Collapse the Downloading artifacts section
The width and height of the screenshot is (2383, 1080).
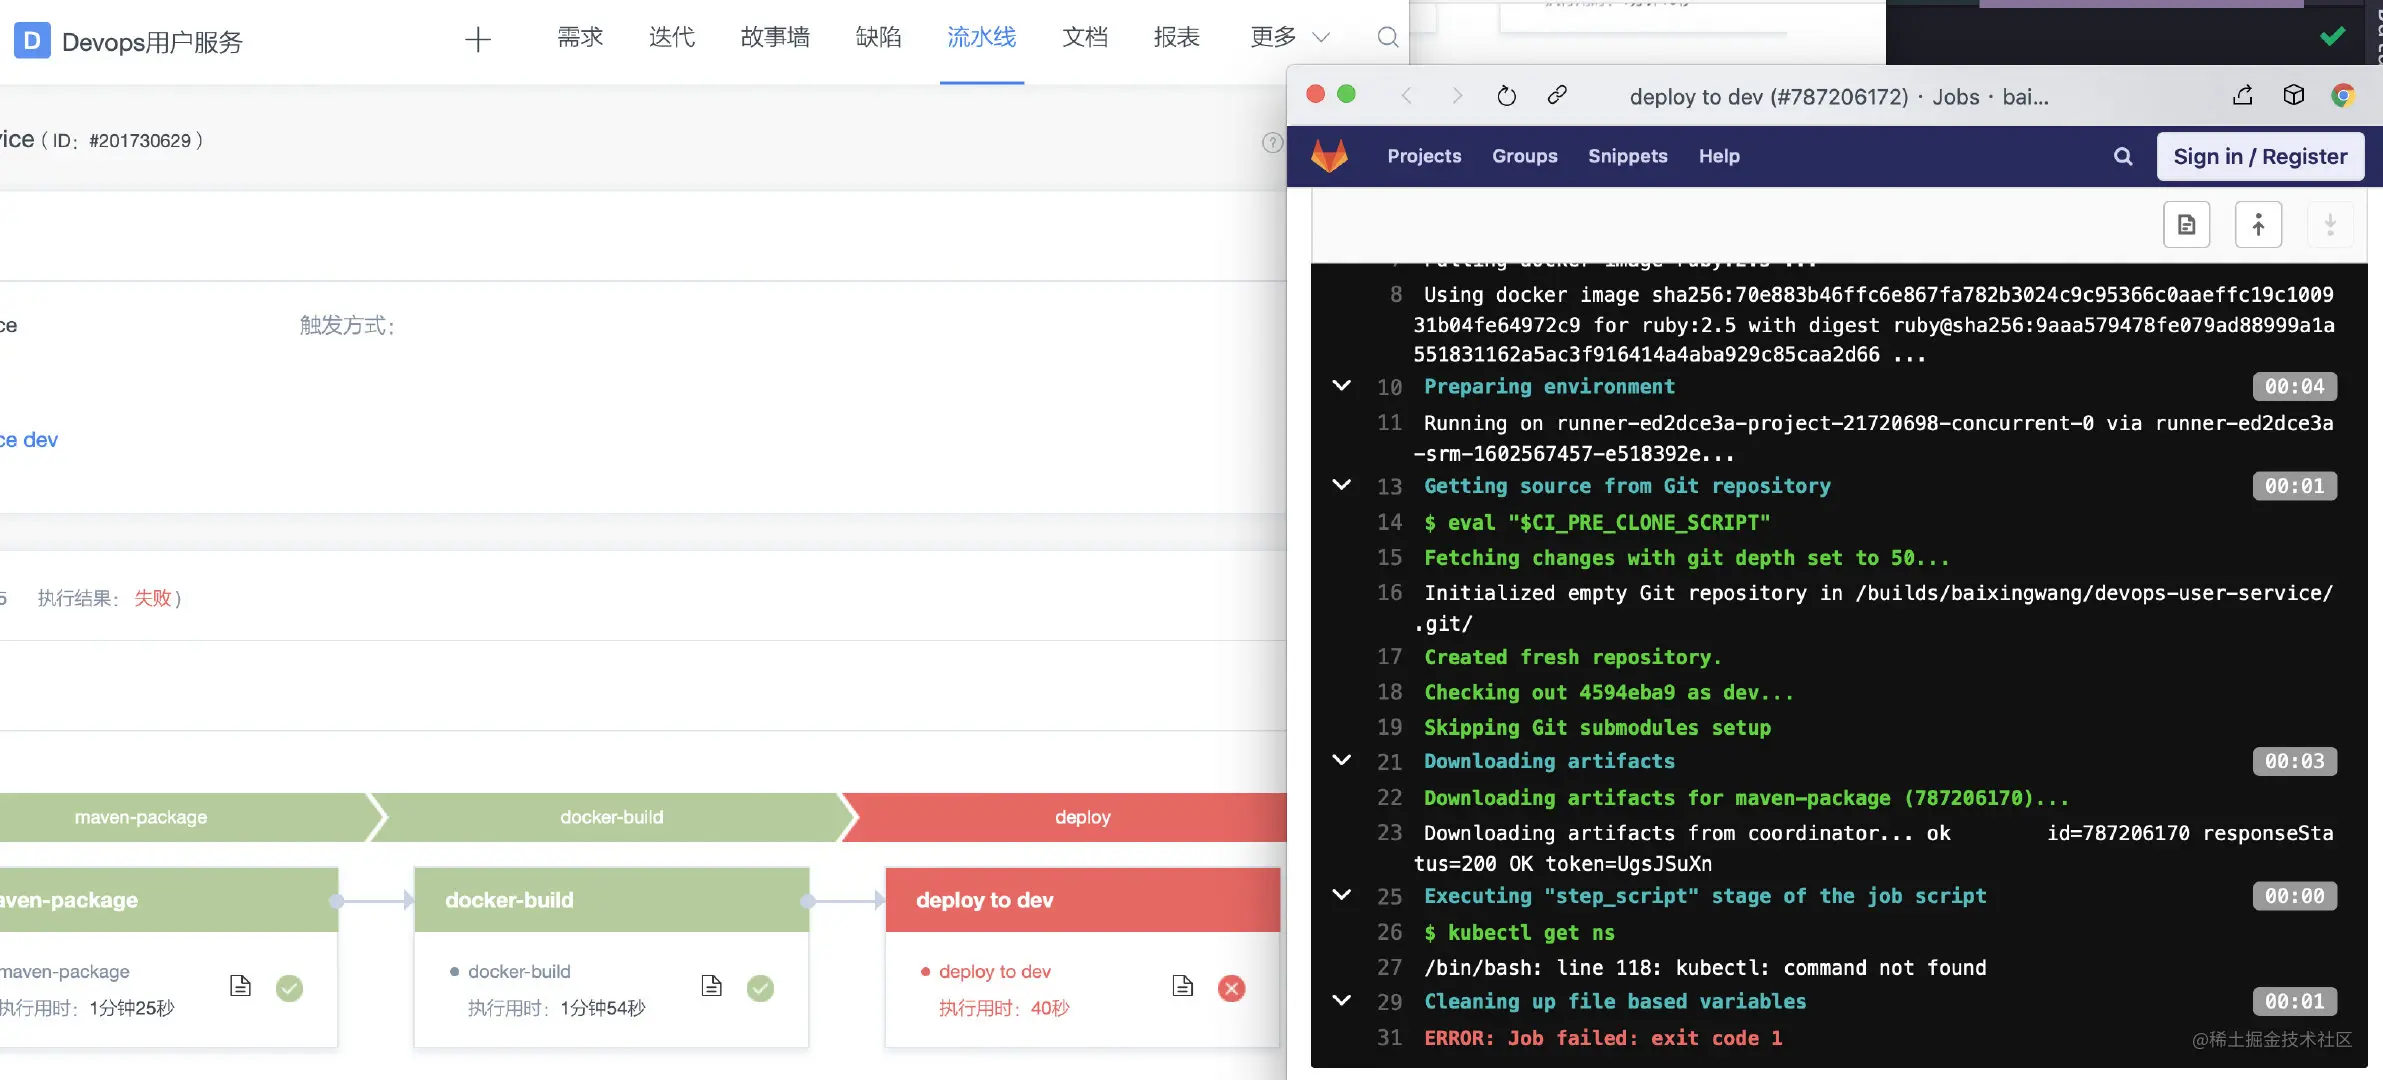coord(1342,761)
